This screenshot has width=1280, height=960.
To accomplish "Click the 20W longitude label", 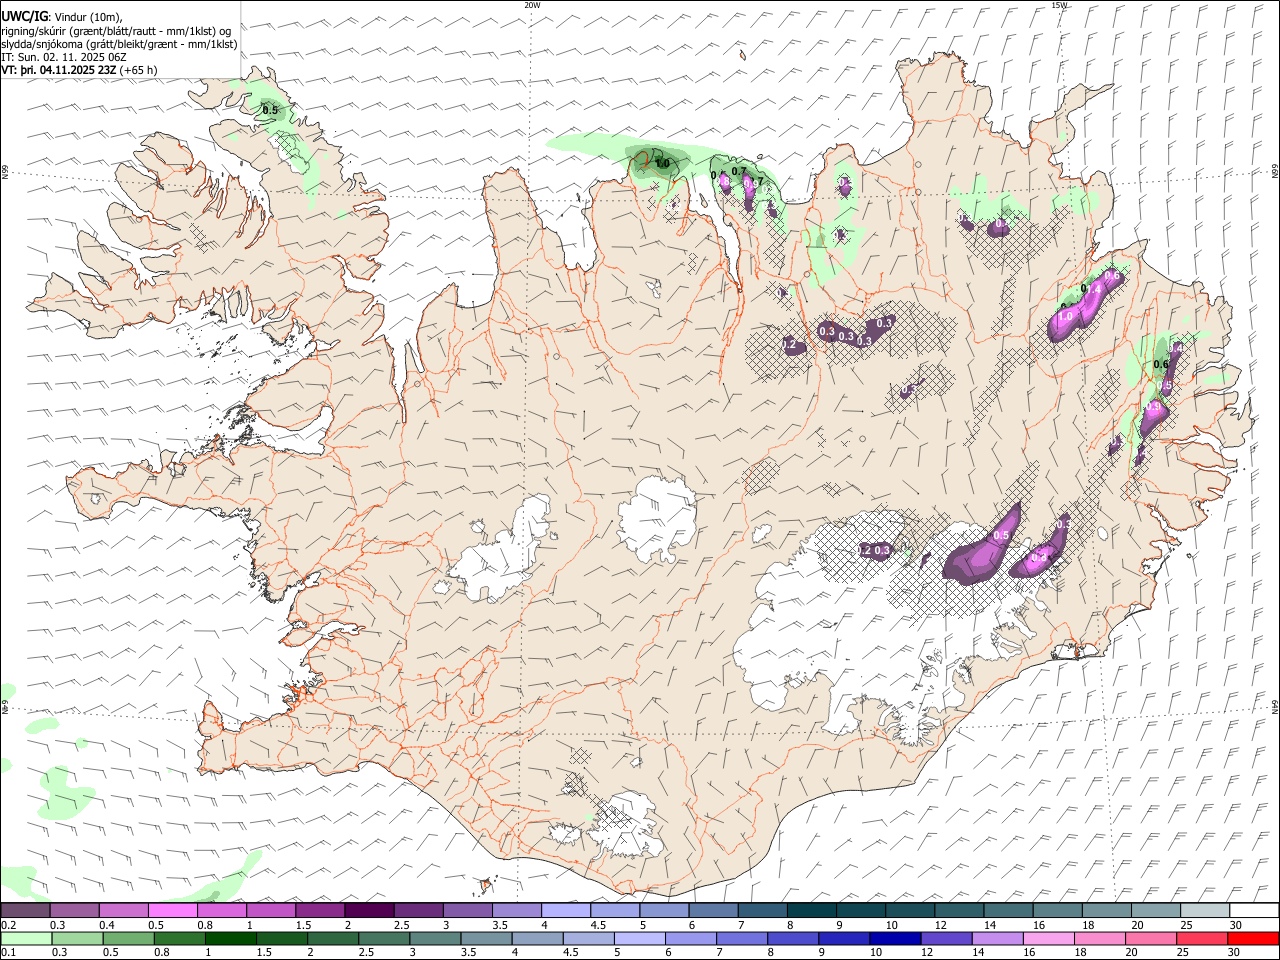I will point(533,5).
